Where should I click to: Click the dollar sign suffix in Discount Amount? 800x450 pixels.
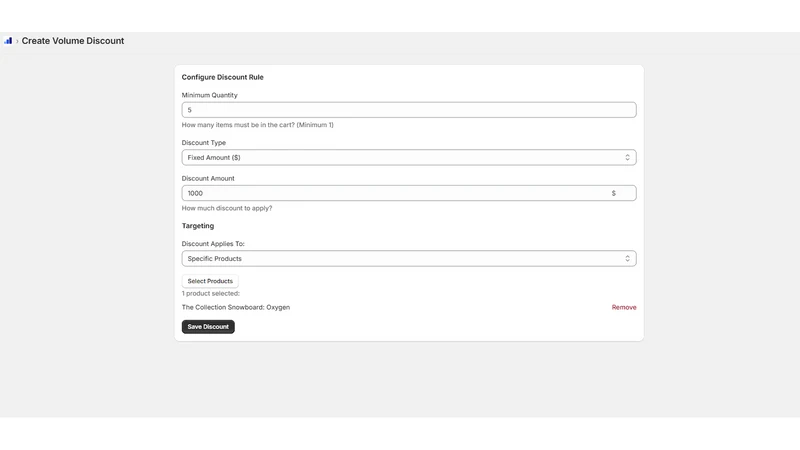point(613,193)
